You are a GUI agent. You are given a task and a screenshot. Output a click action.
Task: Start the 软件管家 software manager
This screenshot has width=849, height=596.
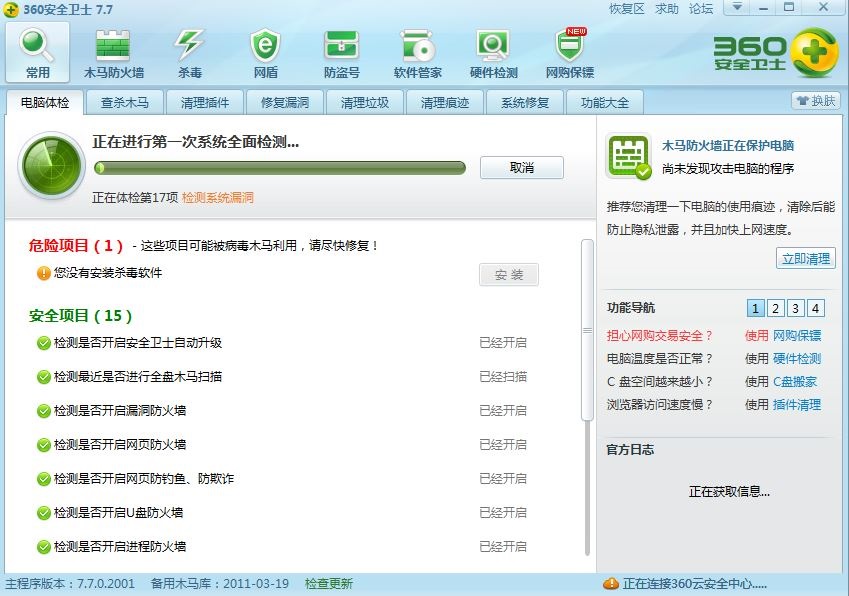pos(416,50)
